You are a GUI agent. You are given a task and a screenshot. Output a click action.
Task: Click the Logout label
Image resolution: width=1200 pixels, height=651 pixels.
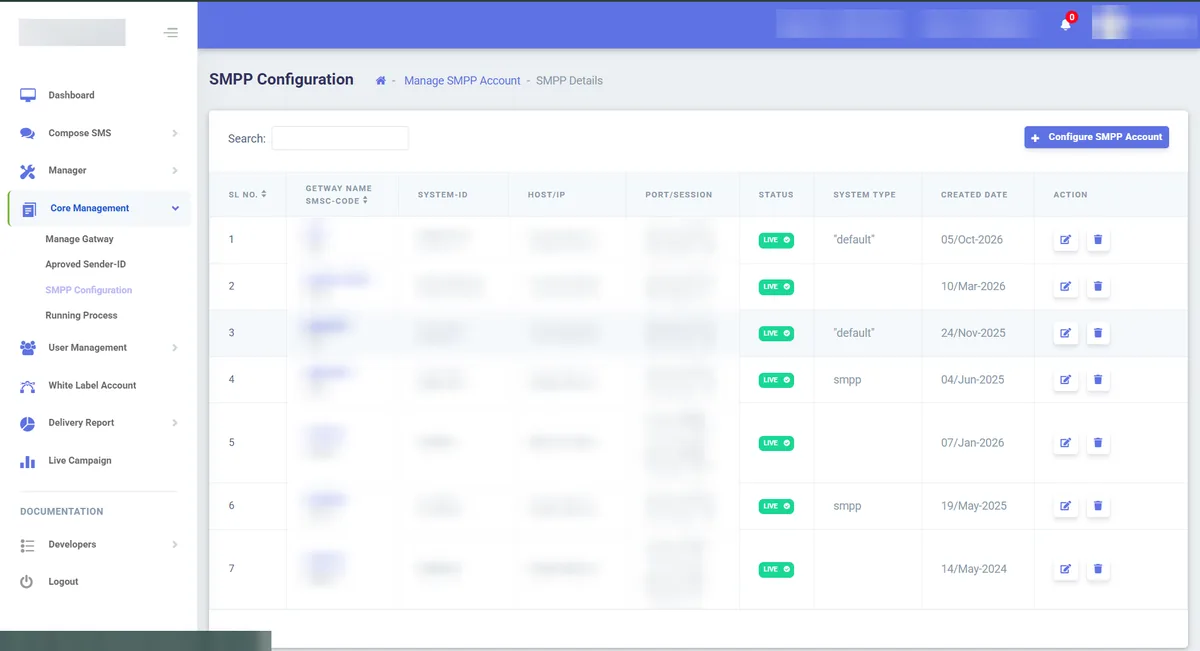63,582
